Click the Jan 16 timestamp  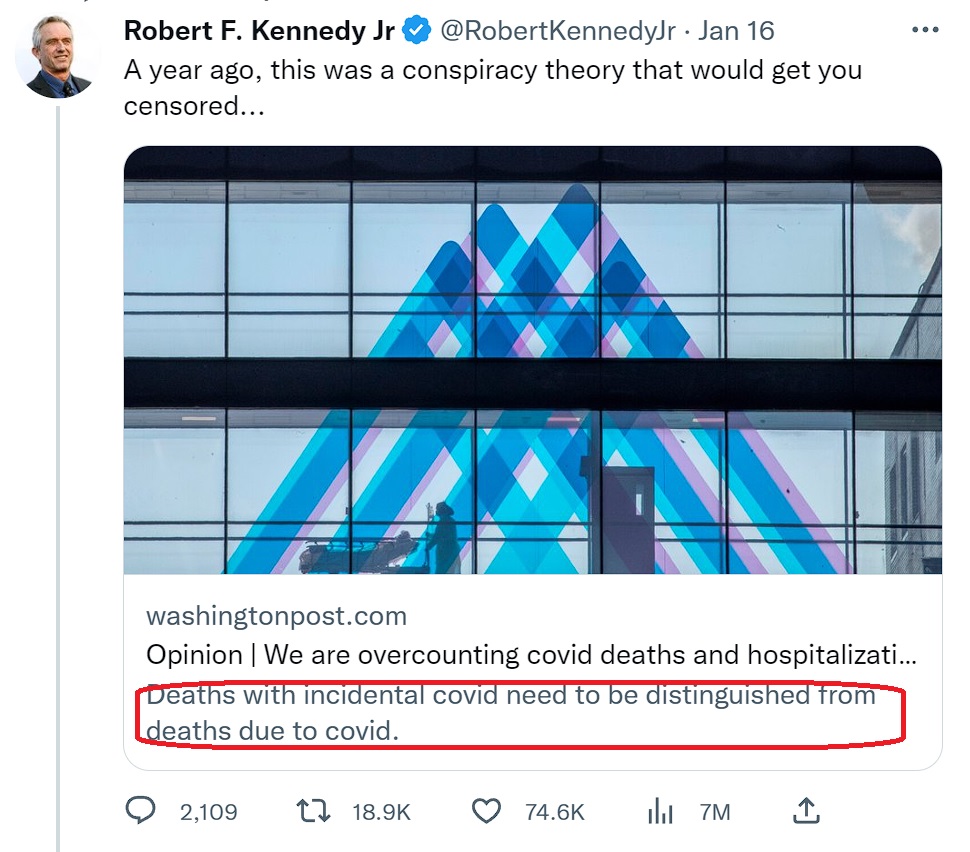pos(737,31)
